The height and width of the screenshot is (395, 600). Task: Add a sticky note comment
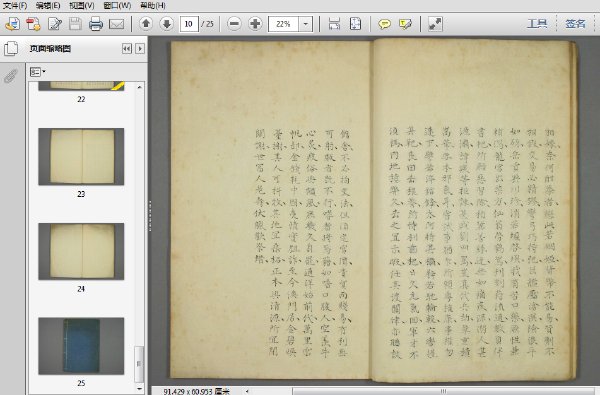point(384,24)
